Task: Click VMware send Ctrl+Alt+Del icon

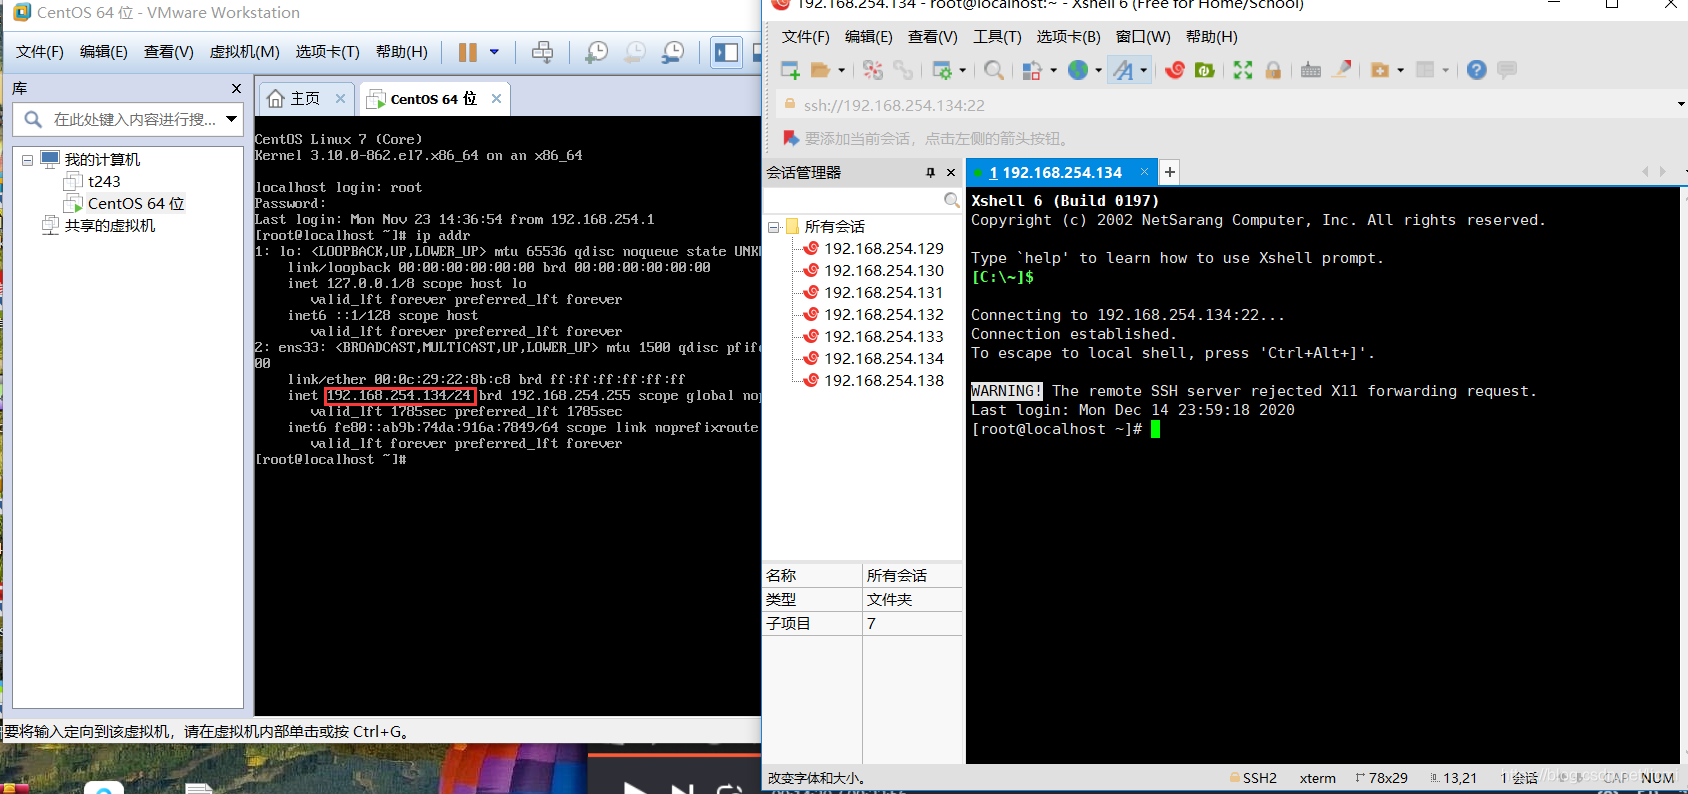Action: [x=542, y=52]
